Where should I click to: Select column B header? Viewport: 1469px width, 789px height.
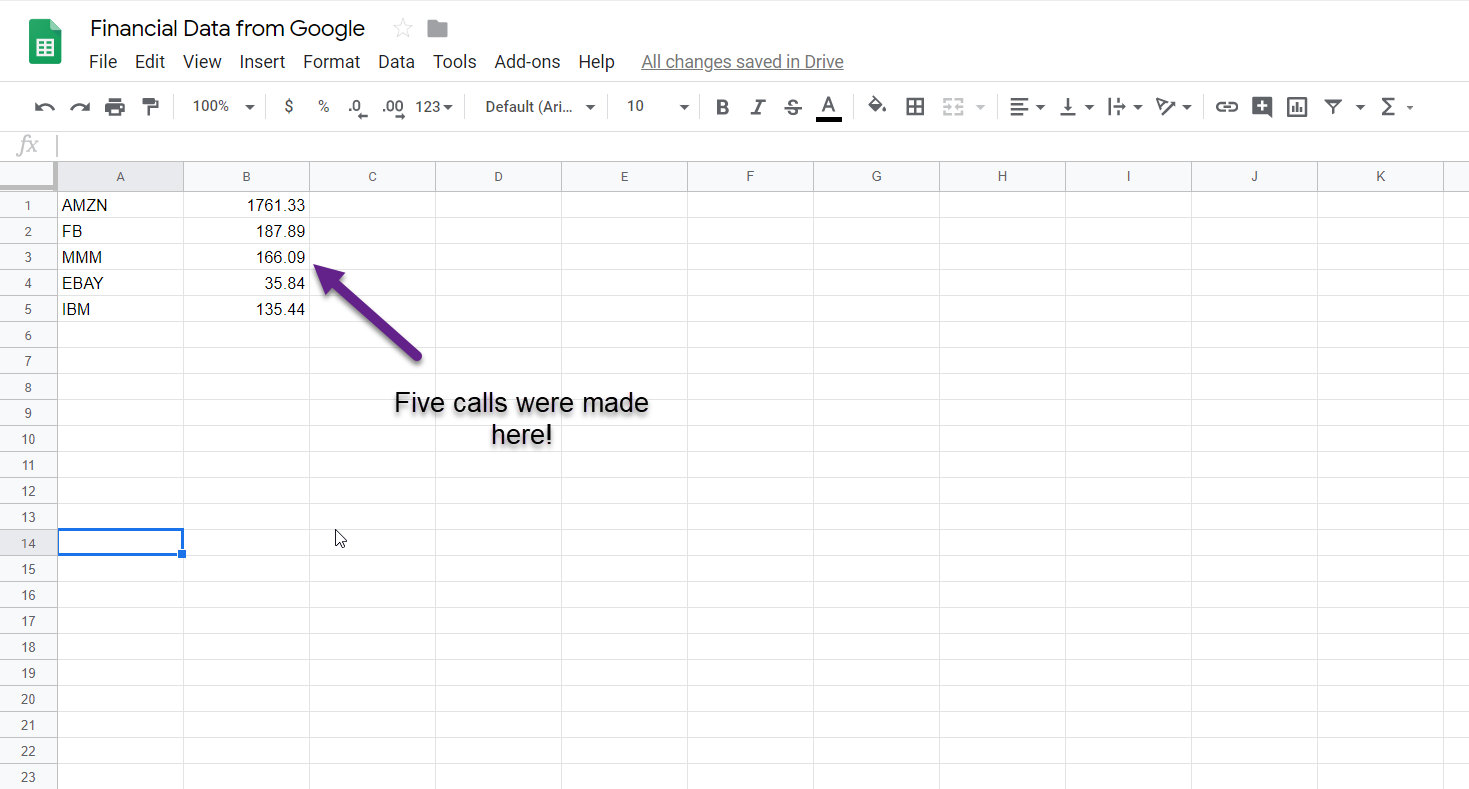point(247,177)
